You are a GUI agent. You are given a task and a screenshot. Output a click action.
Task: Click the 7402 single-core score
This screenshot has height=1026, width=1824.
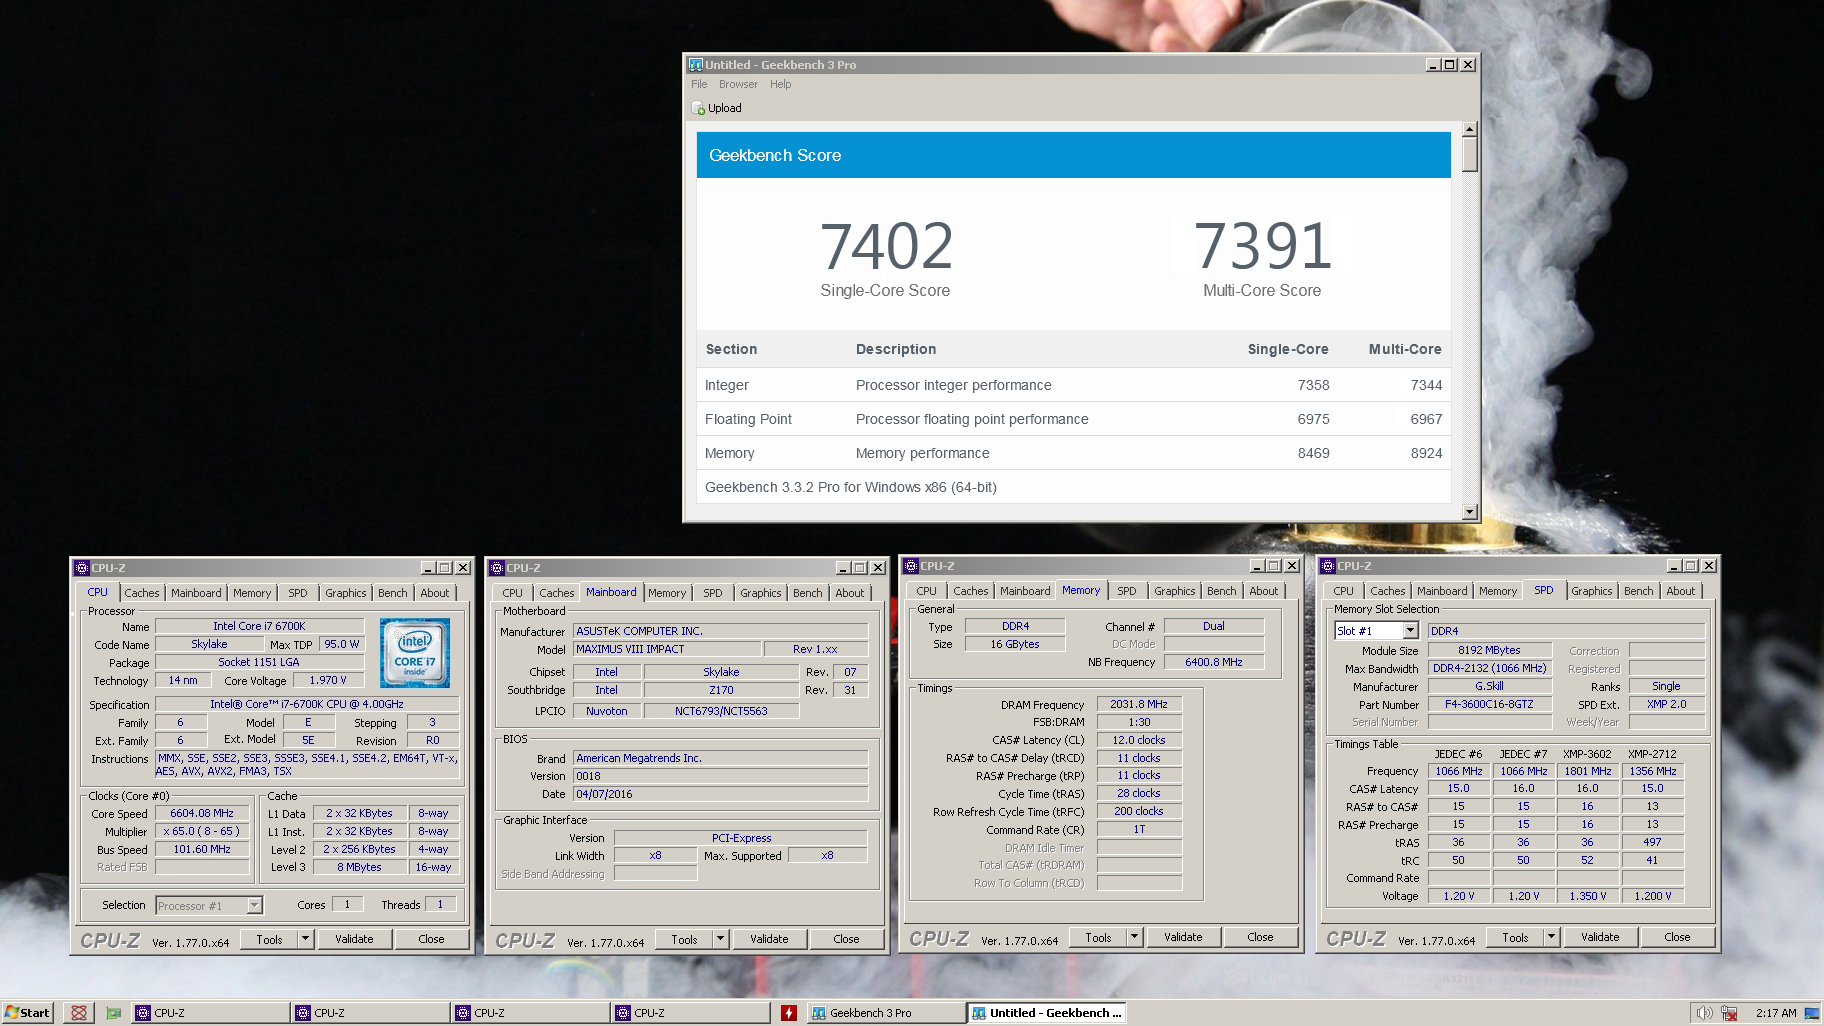pyautogui.click(x=887, y=246)
